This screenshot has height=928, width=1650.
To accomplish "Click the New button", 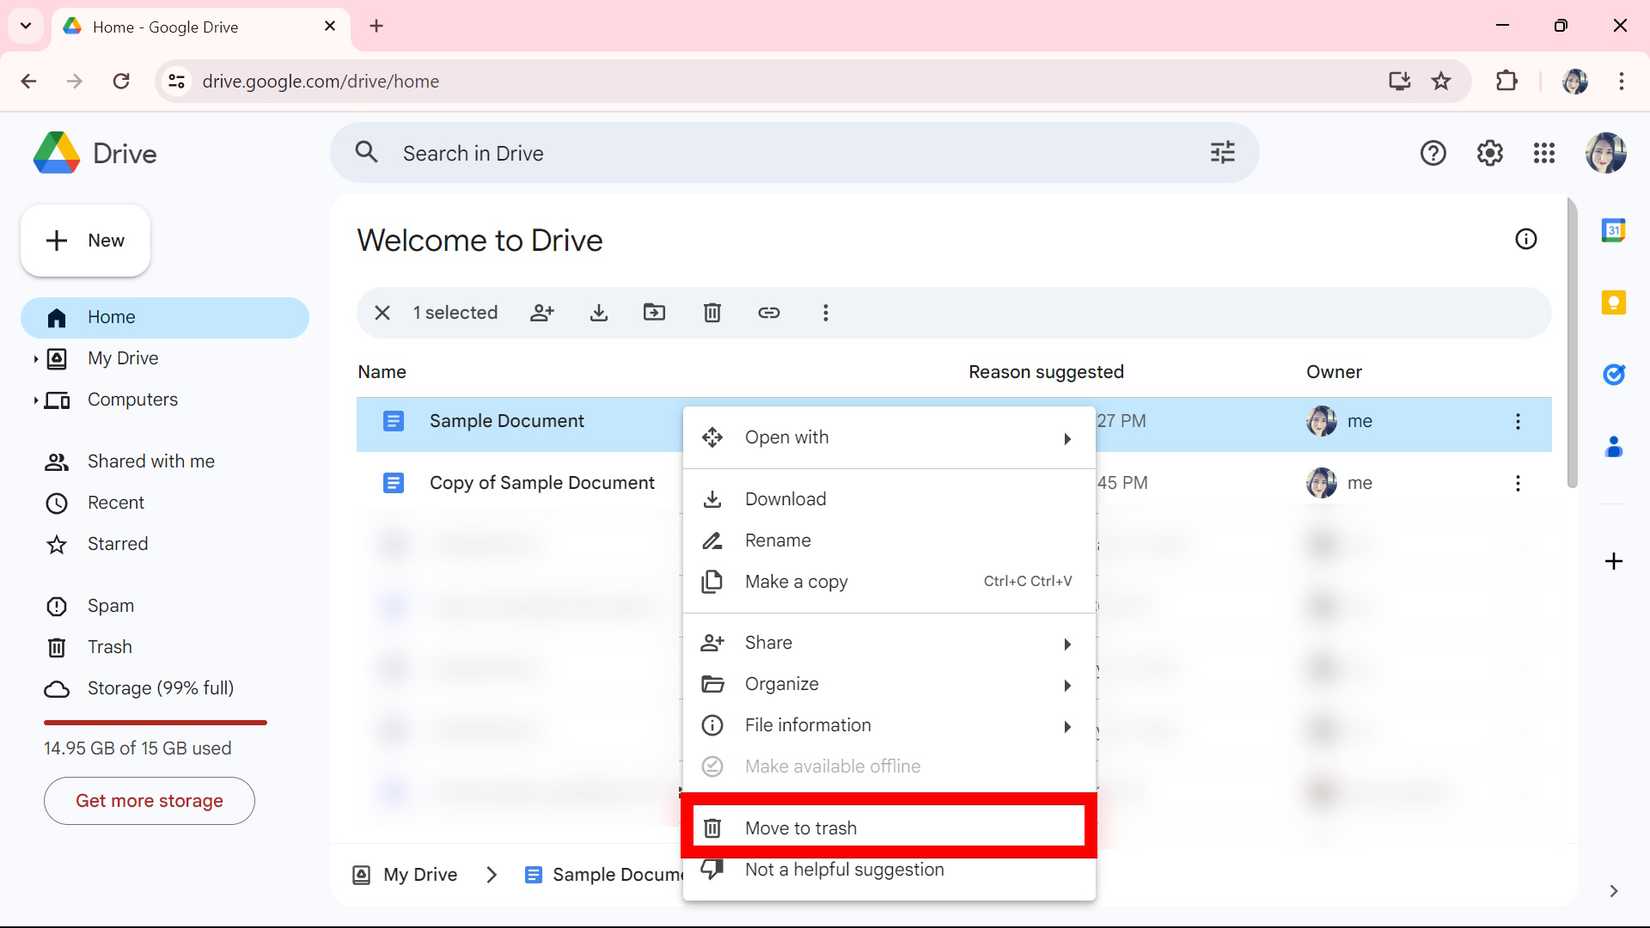I will [85, 240].
